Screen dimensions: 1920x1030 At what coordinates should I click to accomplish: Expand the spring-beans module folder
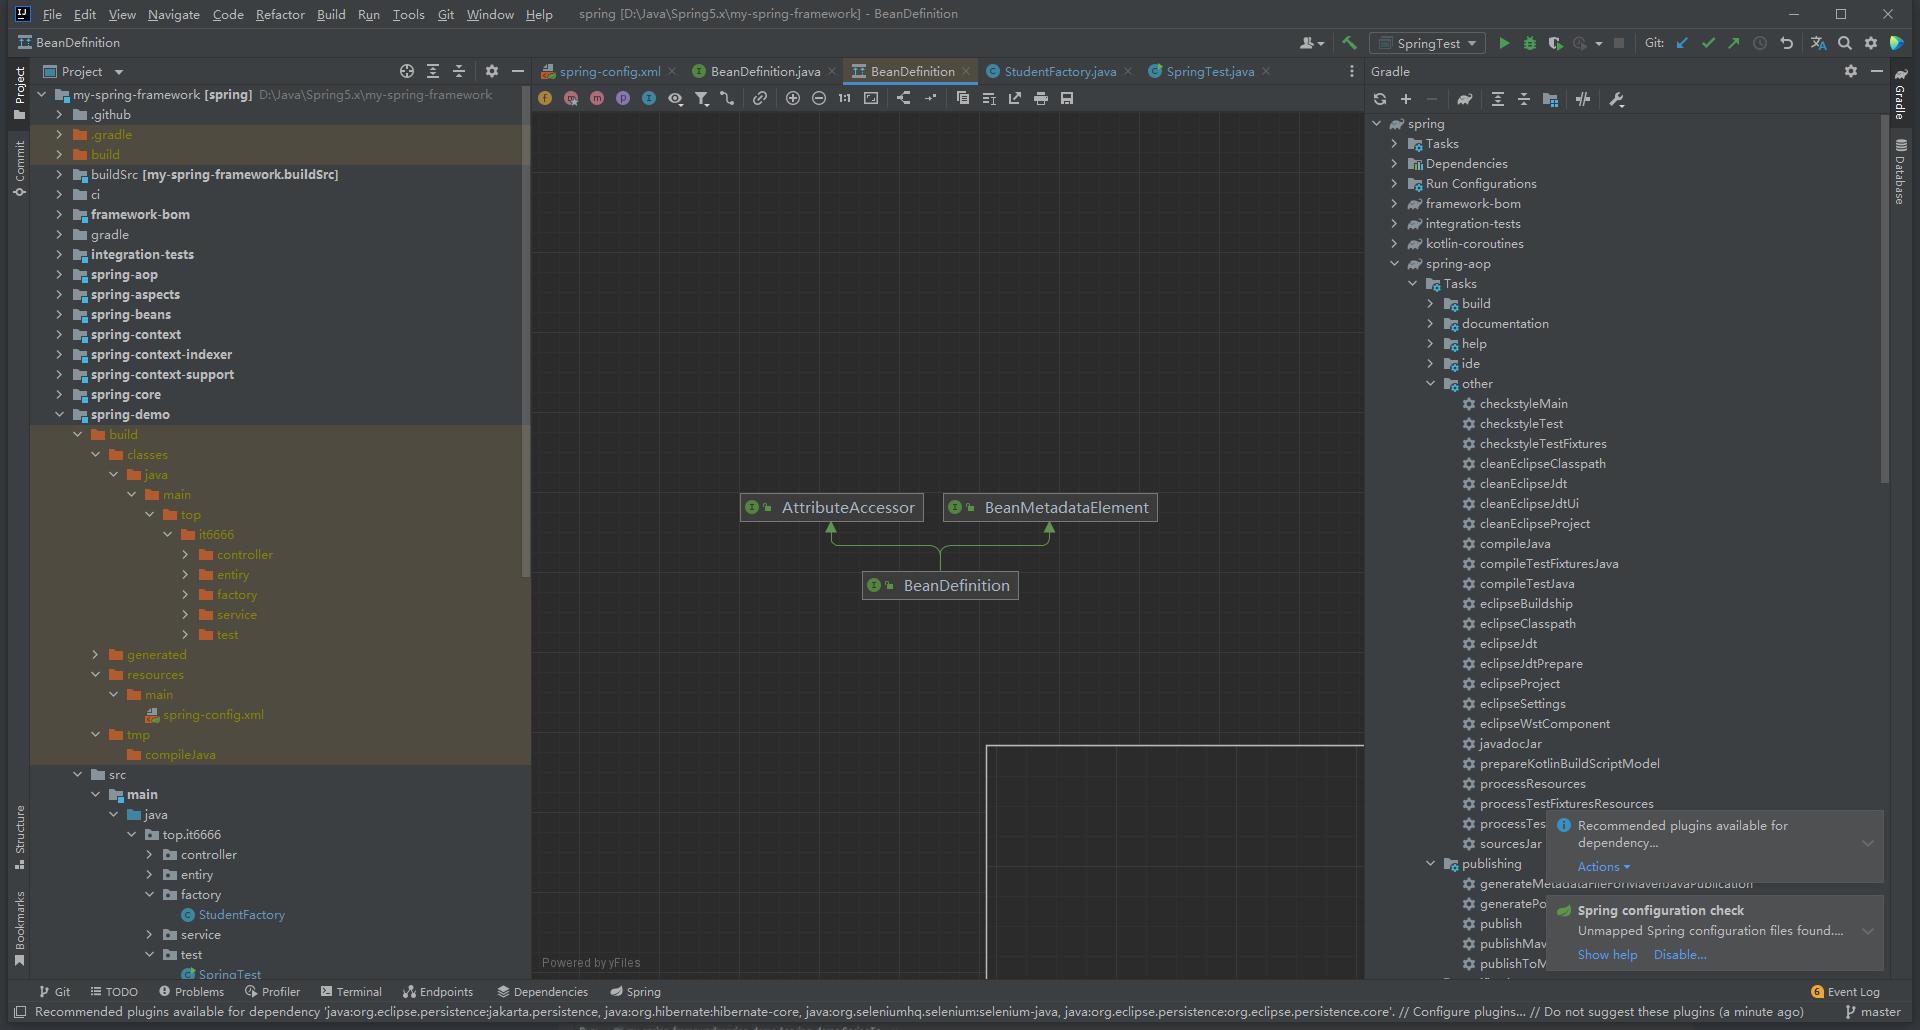coord(59,315)
